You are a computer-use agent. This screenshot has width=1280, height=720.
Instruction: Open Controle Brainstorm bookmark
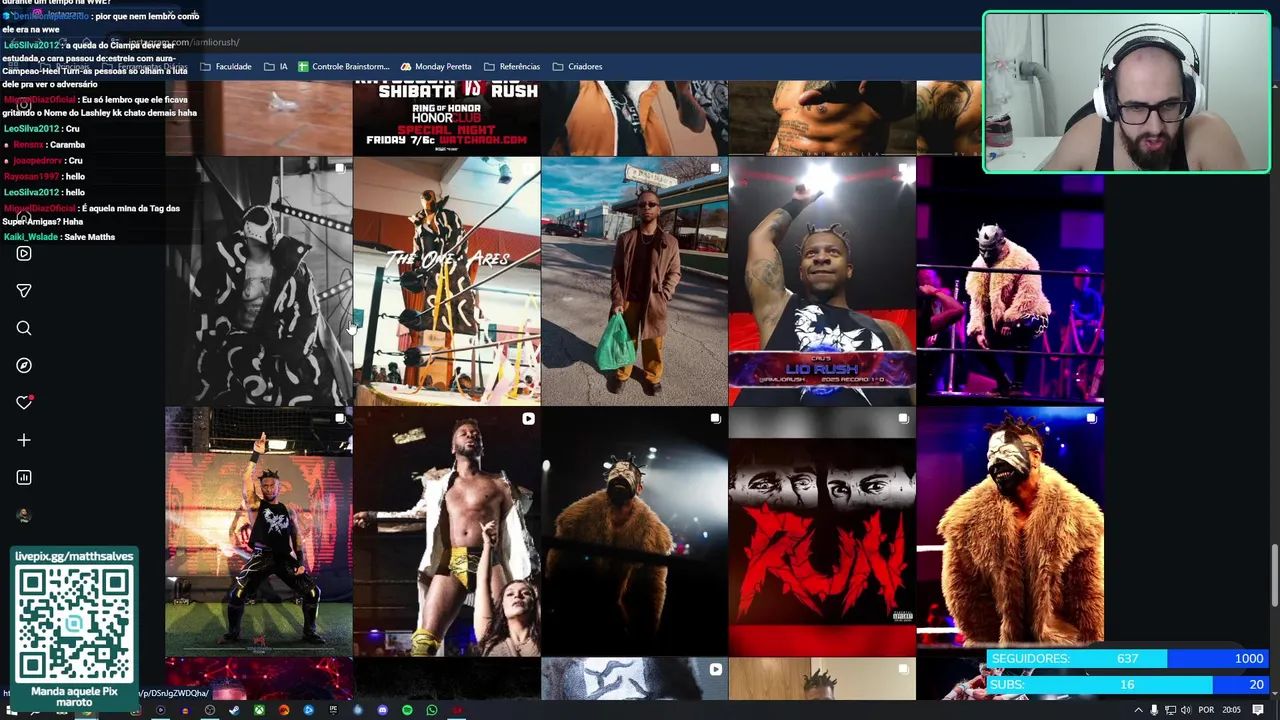click(x=343, y=67)
